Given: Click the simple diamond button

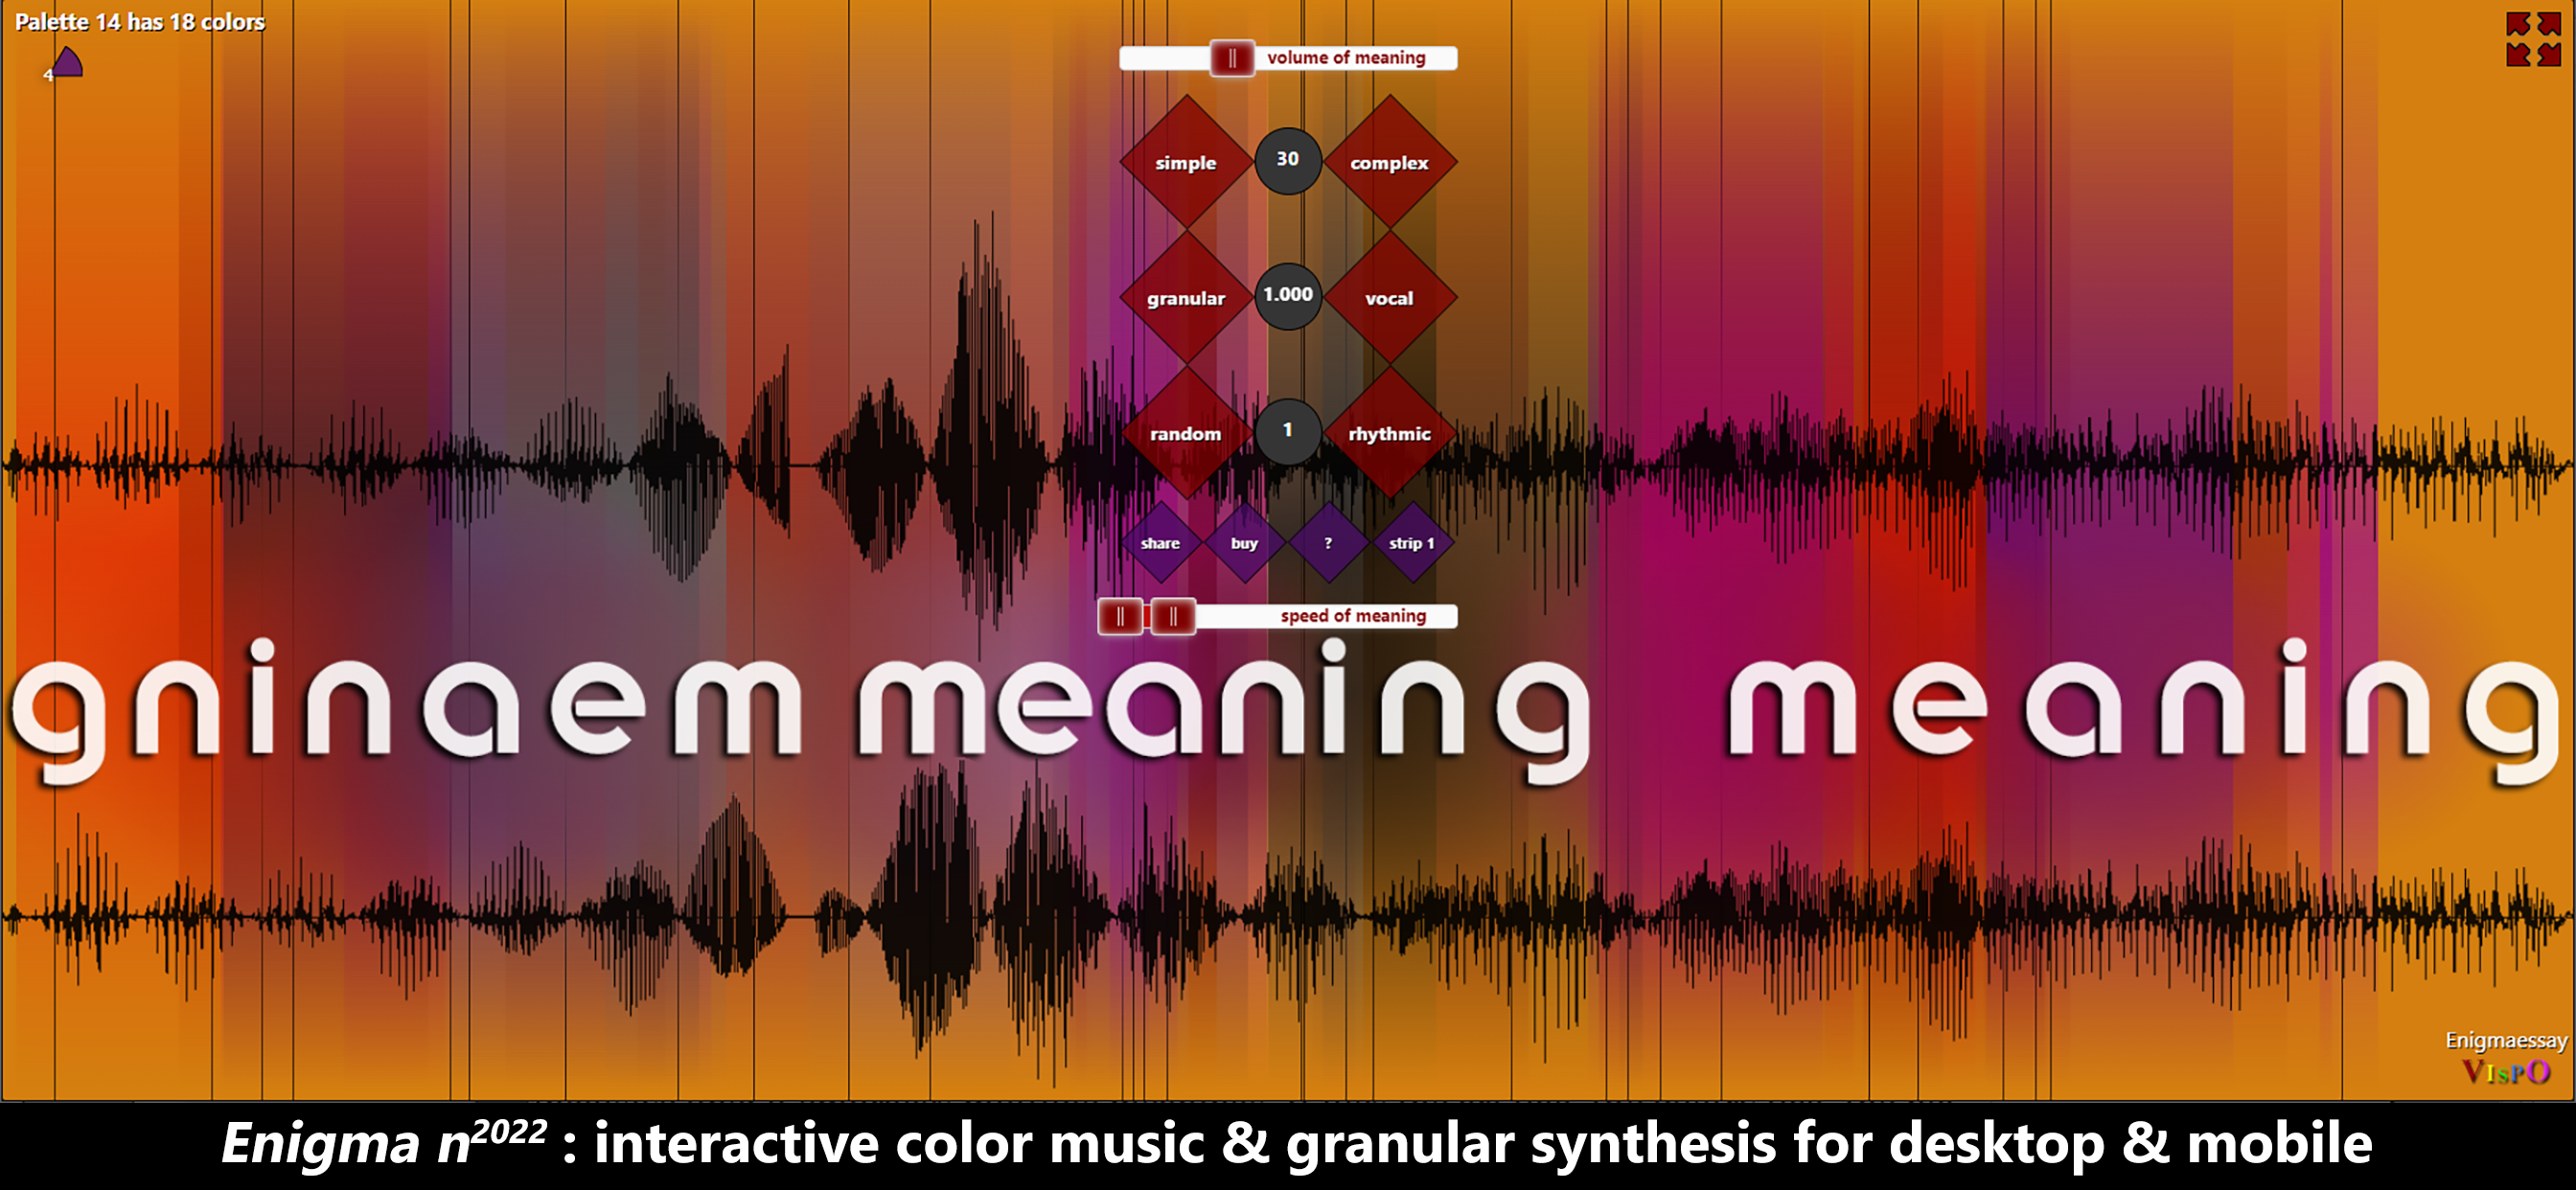Looking at the screenshot, I should (x=1186, y=162).
